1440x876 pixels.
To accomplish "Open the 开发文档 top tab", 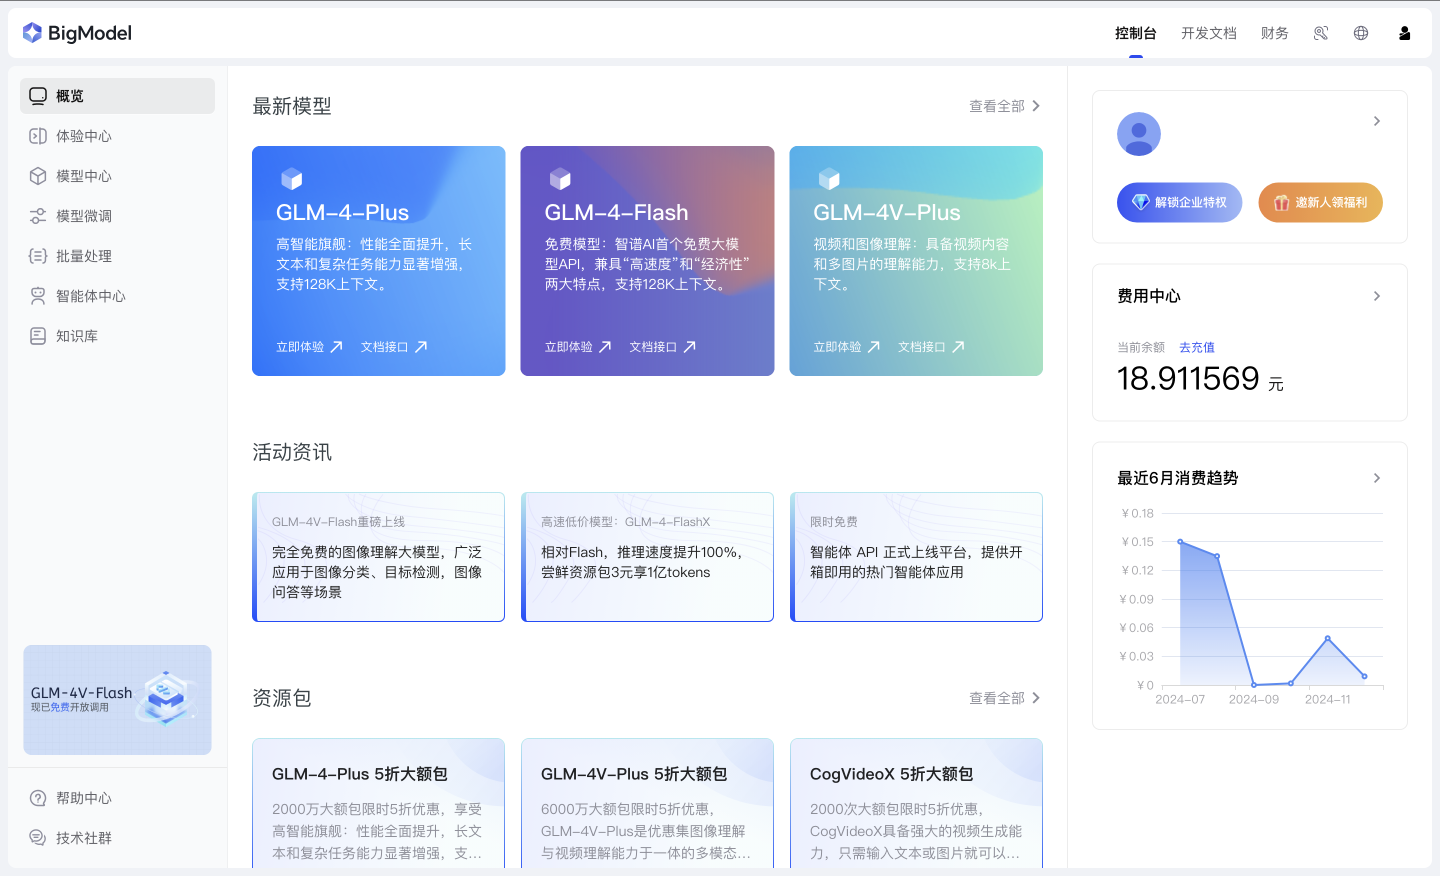I will [1209, 33].
